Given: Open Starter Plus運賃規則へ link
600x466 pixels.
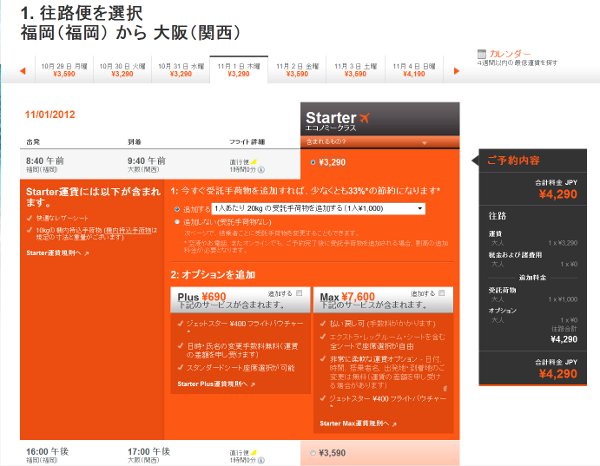Looking at the screenshot, I should pos(216,384).
